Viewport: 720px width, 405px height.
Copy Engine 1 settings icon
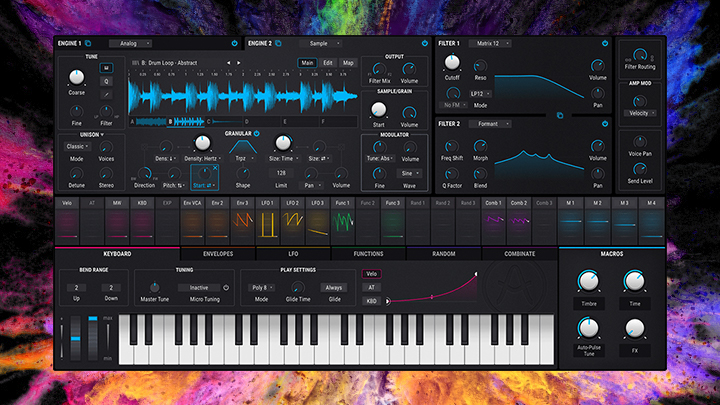click(x=88, y=44)
